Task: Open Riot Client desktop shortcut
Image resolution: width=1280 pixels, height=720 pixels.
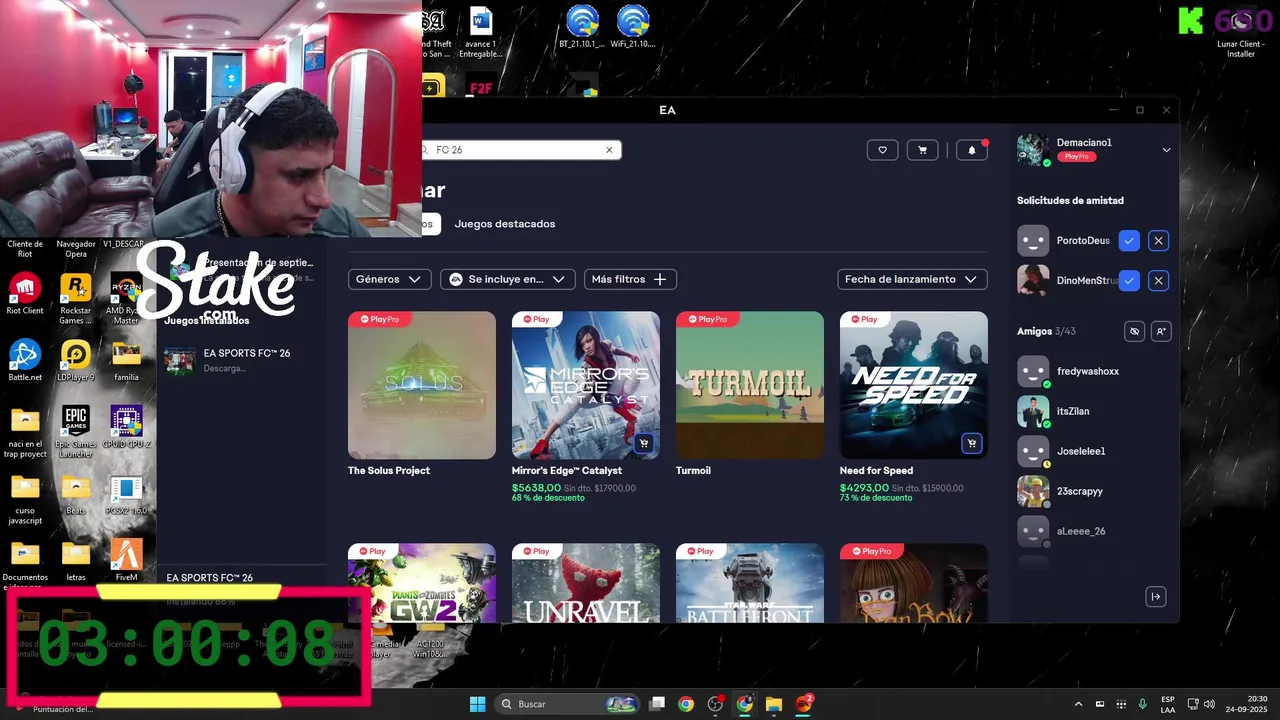Action: point(25,294)
